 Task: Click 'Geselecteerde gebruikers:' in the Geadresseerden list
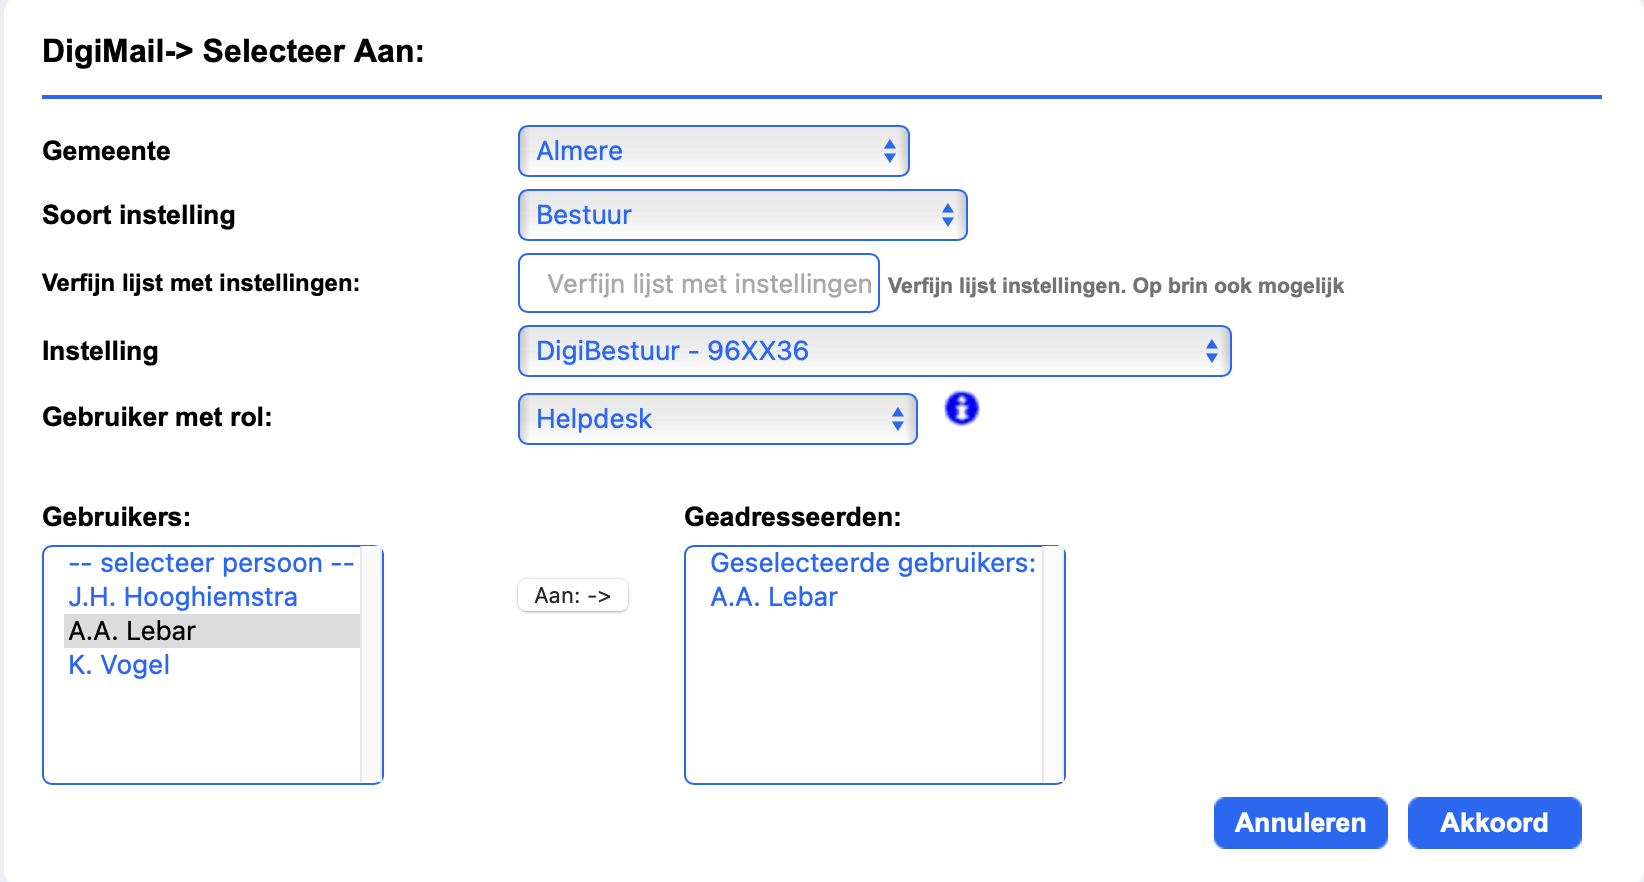click(872, 562)
